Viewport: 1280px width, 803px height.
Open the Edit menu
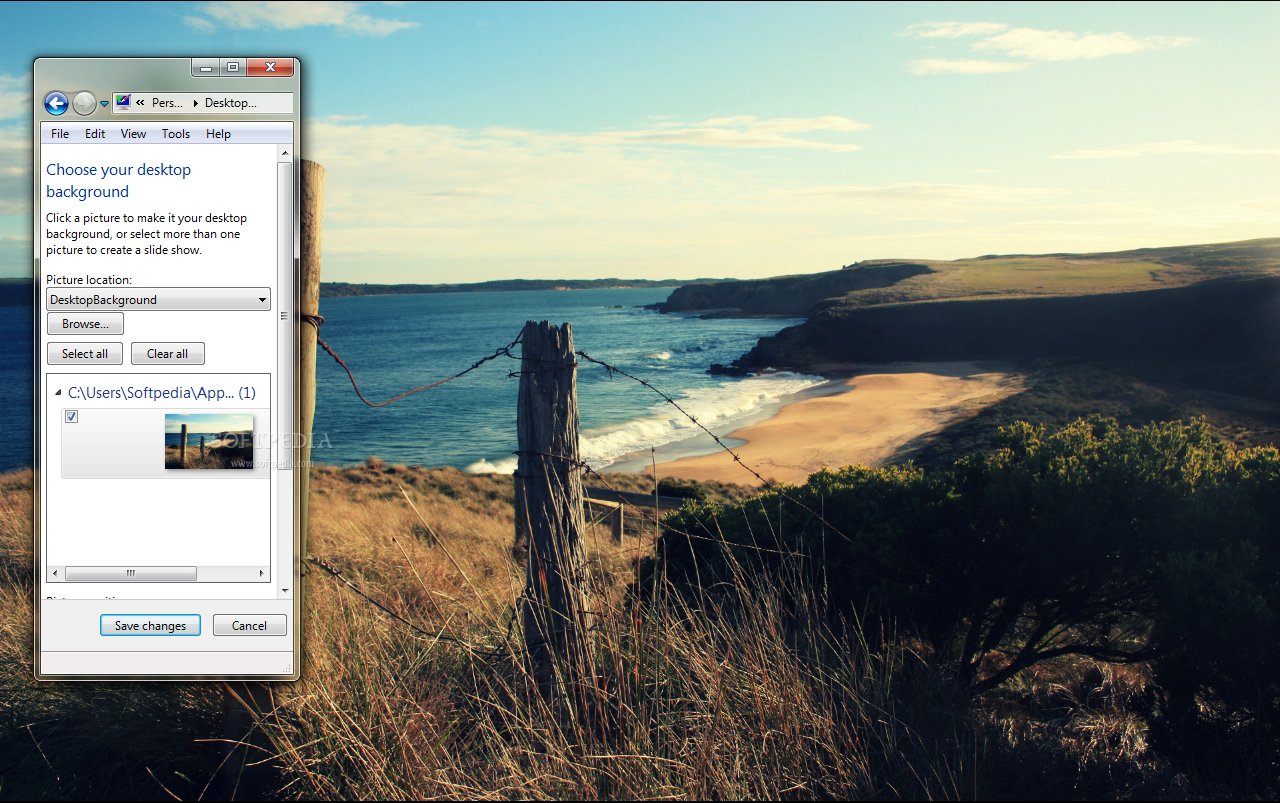(95, 134)
